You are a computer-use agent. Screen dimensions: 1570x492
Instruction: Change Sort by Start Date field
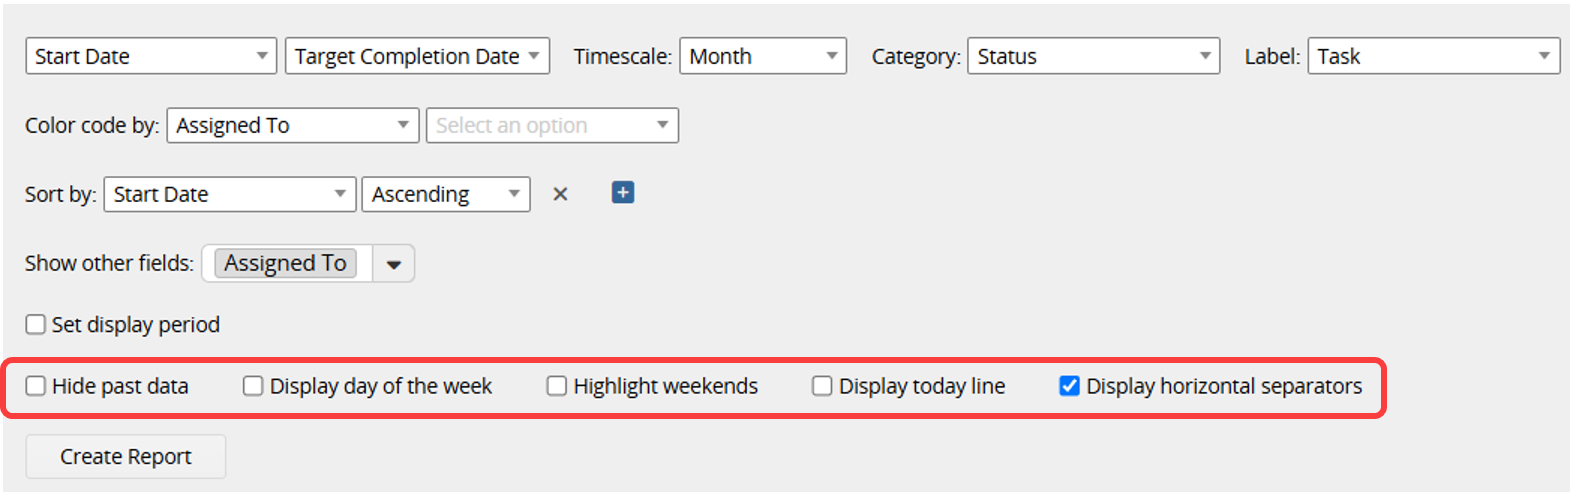[x=230, y=194]
